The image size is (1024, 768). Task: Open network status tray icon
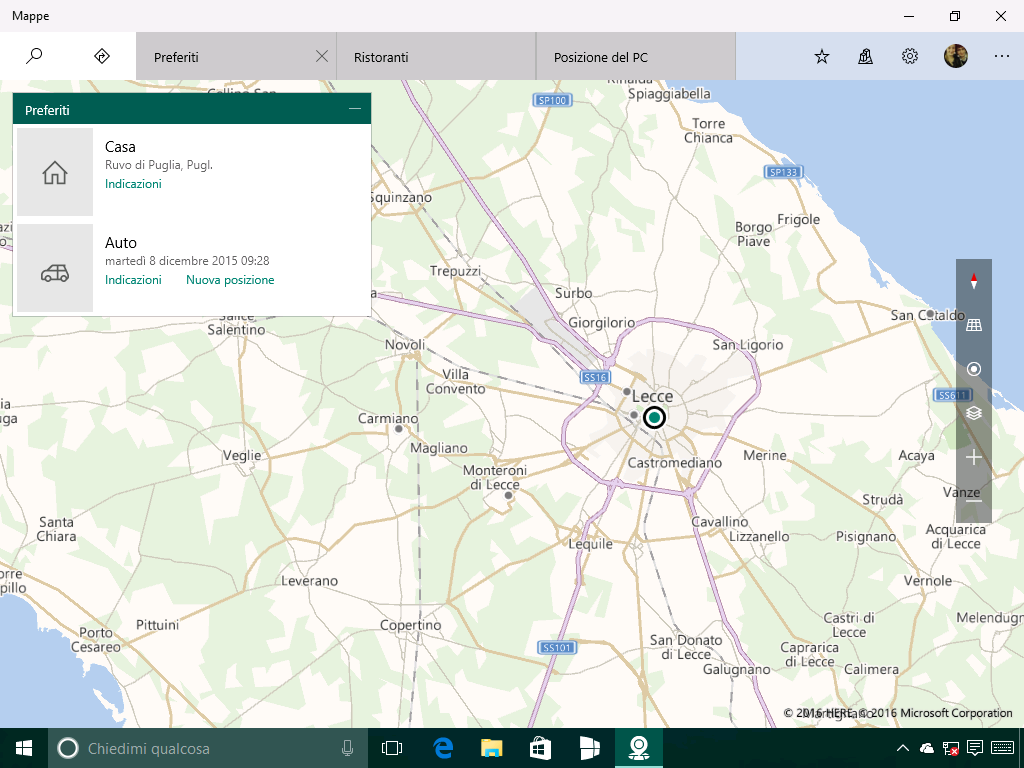(x=951, y=748)
